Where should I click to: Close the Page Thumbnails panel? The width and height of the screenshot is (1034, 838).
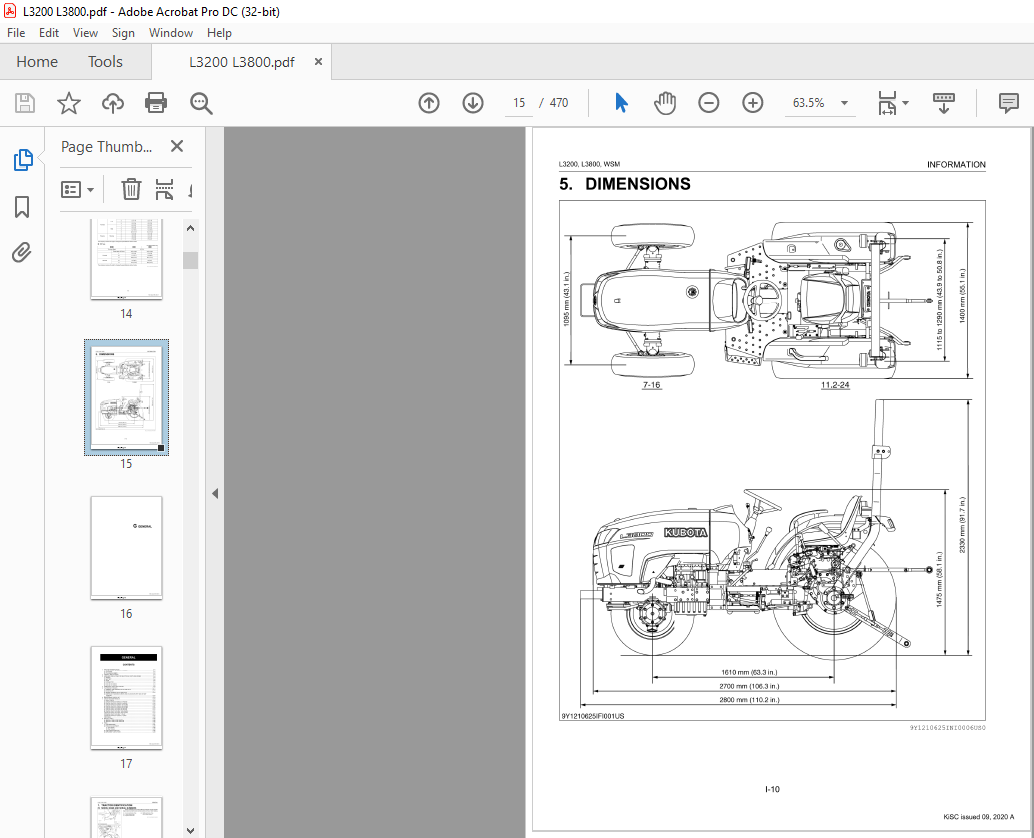177,146
